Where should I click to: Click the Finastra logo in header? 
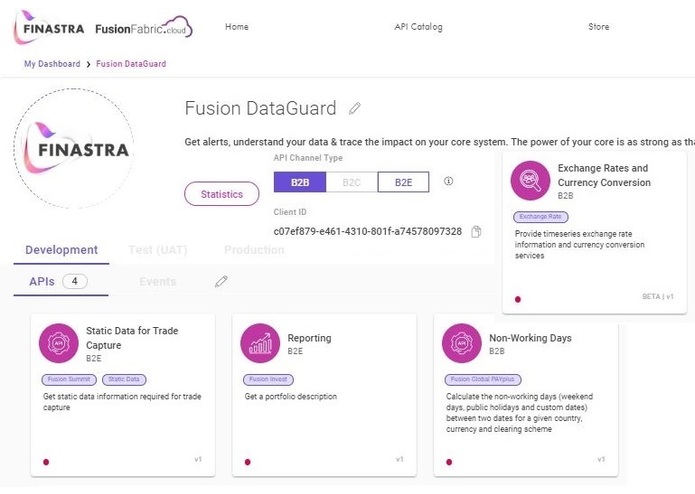[49, 27]
